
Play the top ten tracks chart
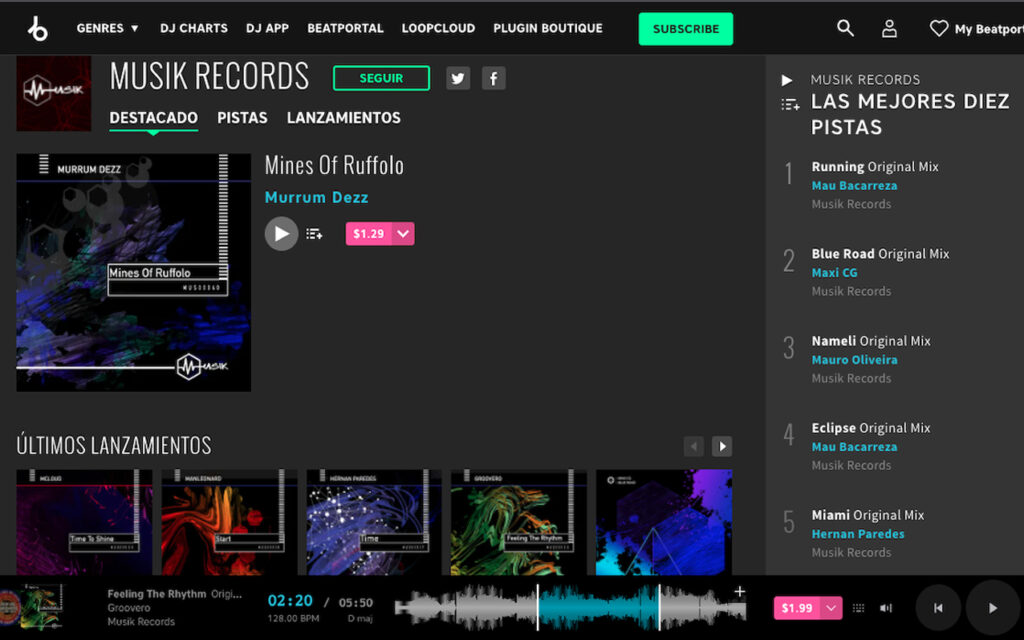click(787, 80)
